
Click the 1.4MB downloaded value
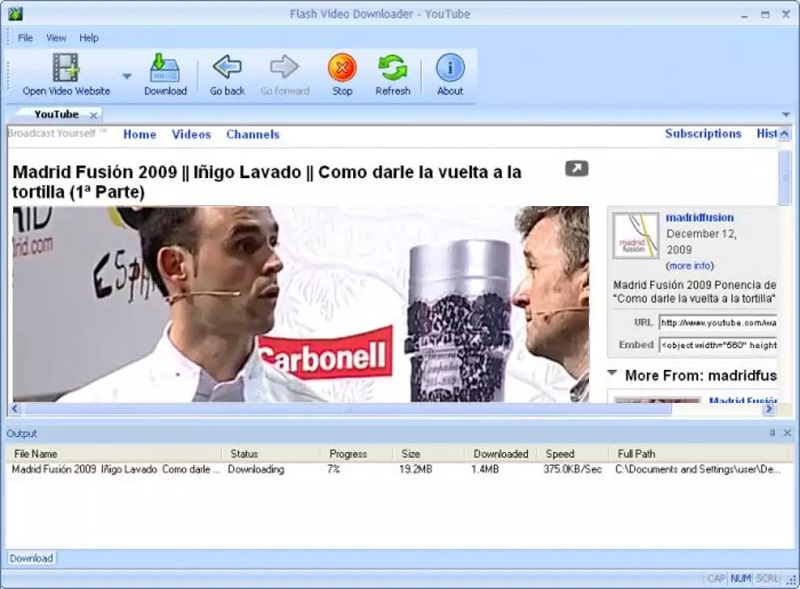pos(485,469)
